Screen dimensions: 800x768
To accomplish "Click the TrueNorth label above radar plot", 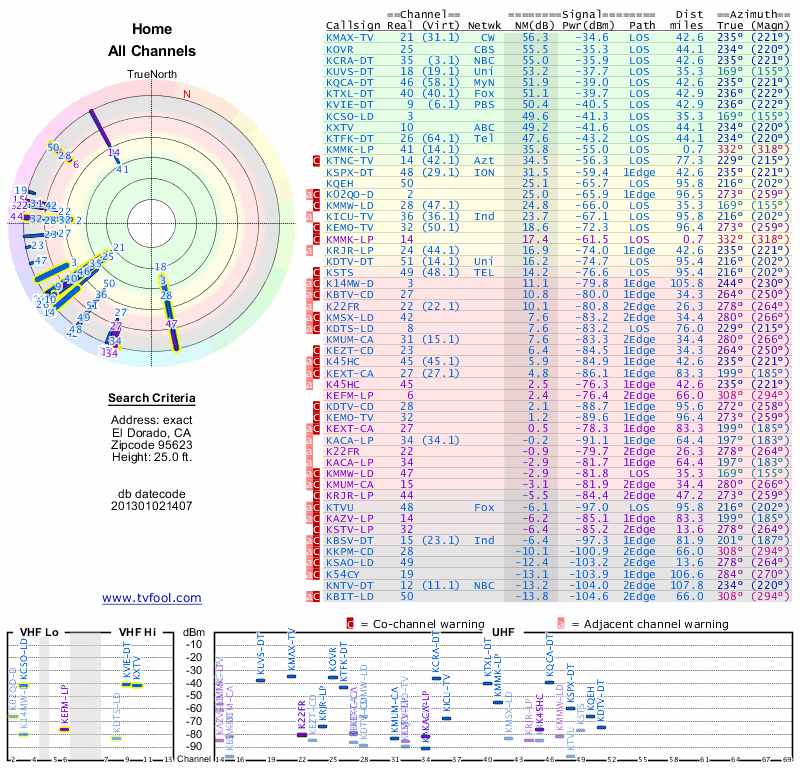I will point(152,75).
